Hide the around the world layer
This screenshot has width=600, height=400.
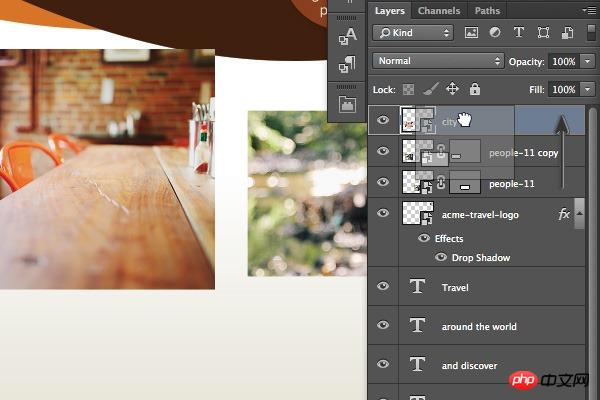tap(383, 325)
